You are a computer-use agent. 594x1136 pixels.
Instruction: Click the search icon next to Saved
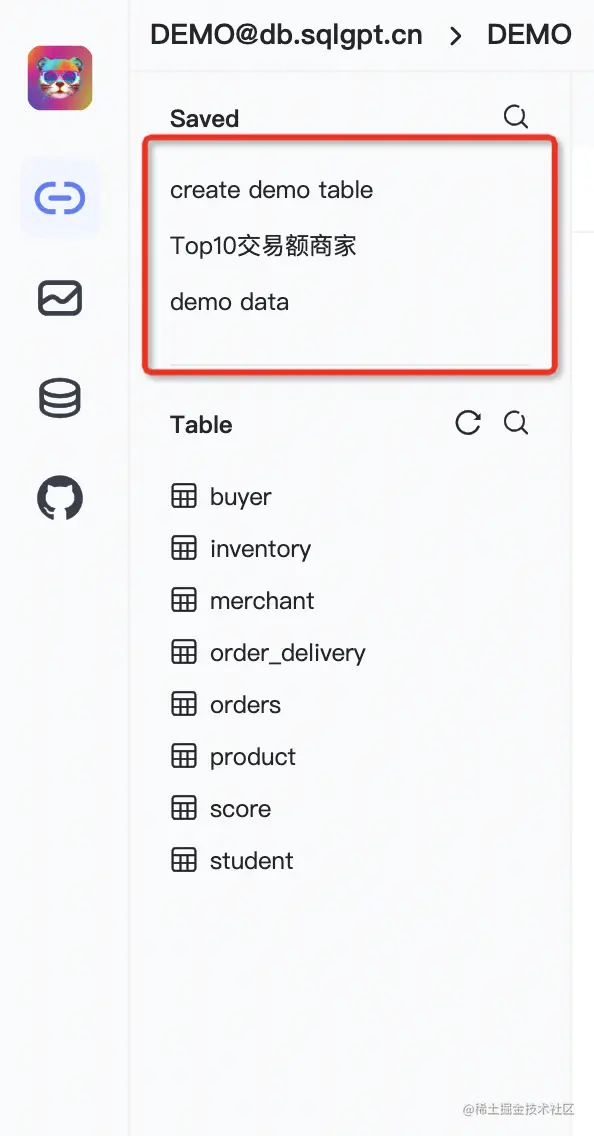tap(516, 117)
